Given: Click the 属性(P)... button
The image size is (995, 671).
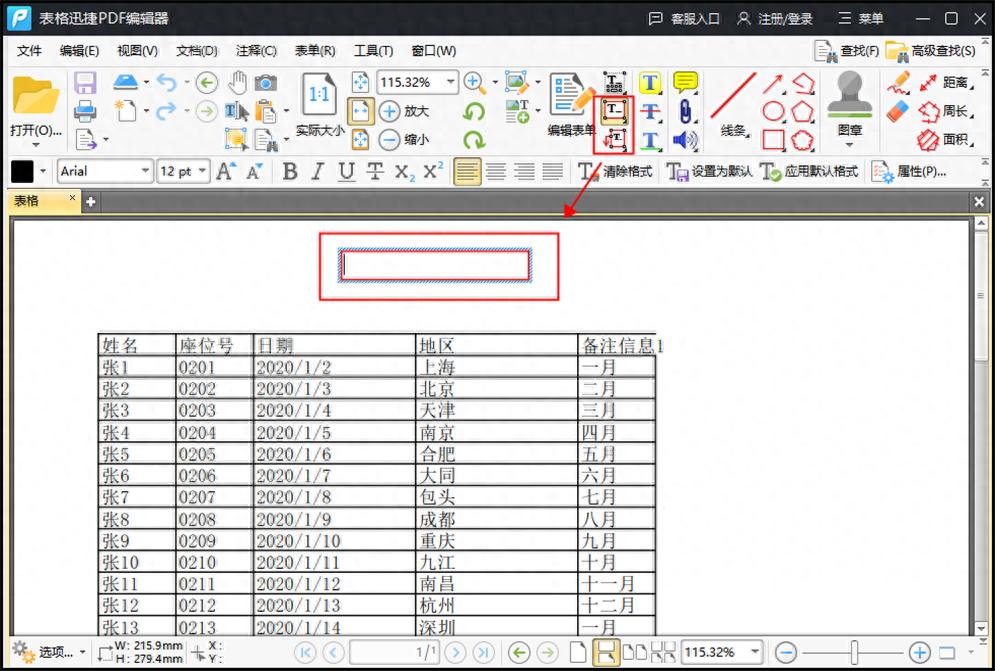Looking at the screenshot, I should coord(909,172).
